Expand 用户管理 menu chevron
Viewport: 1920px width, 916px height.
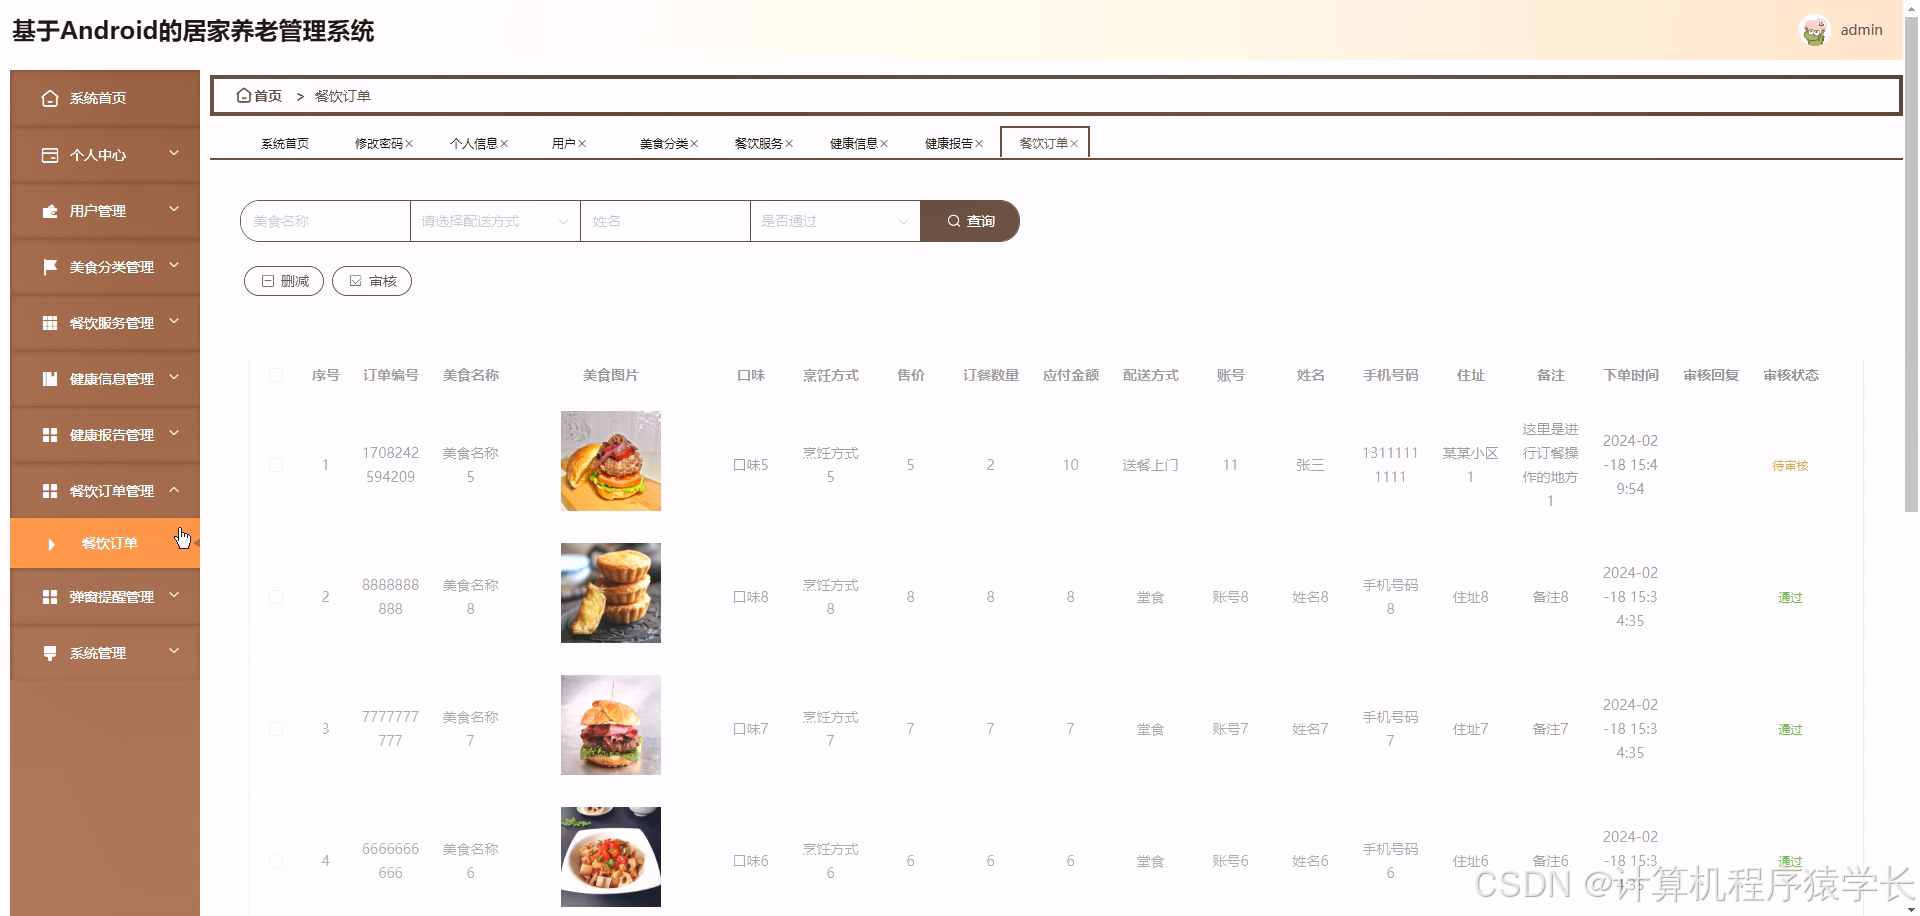tap(174, 209)
